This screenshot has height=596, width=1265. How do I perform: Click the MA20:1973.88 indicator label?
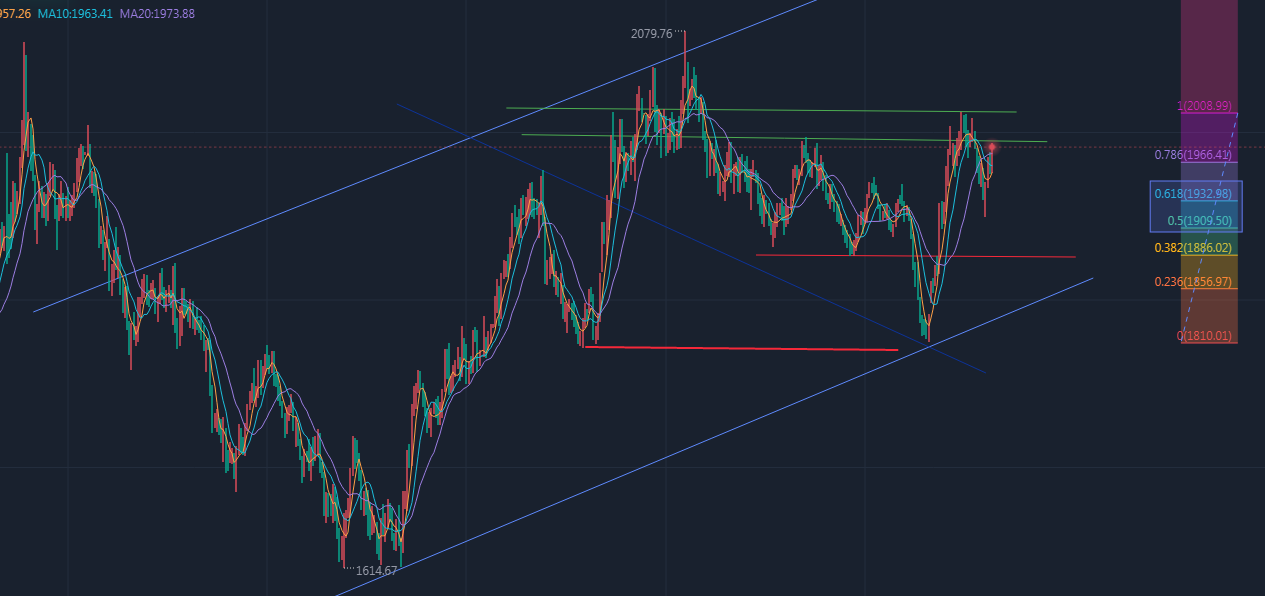[x=157, y=14]
